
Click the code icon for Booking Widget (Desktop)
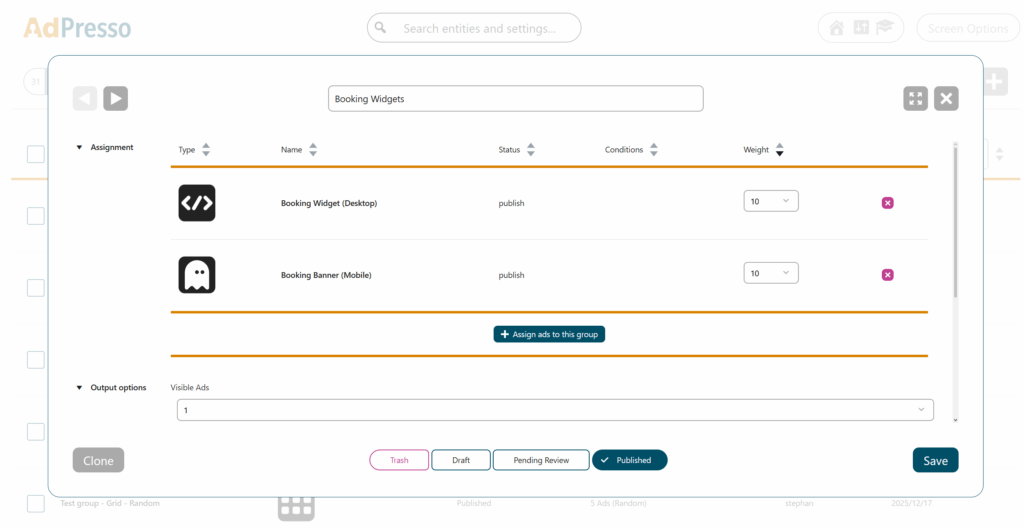[x=197, y=203]
